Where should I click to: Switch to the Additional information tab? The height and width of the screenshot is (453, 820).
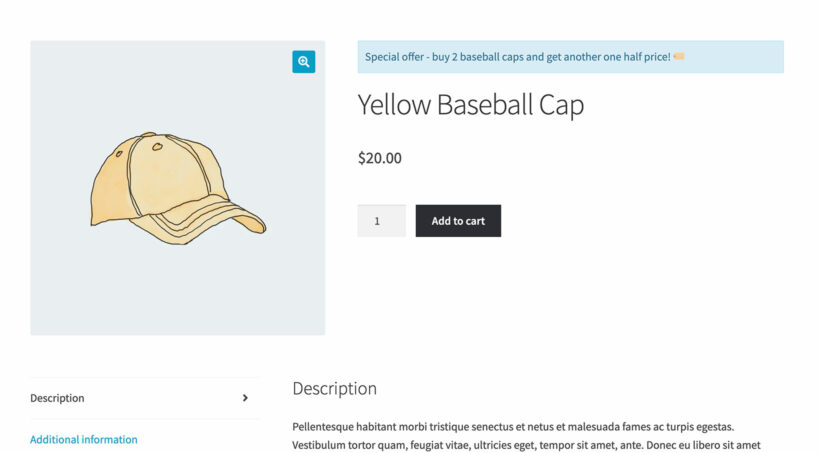[84, 439]
